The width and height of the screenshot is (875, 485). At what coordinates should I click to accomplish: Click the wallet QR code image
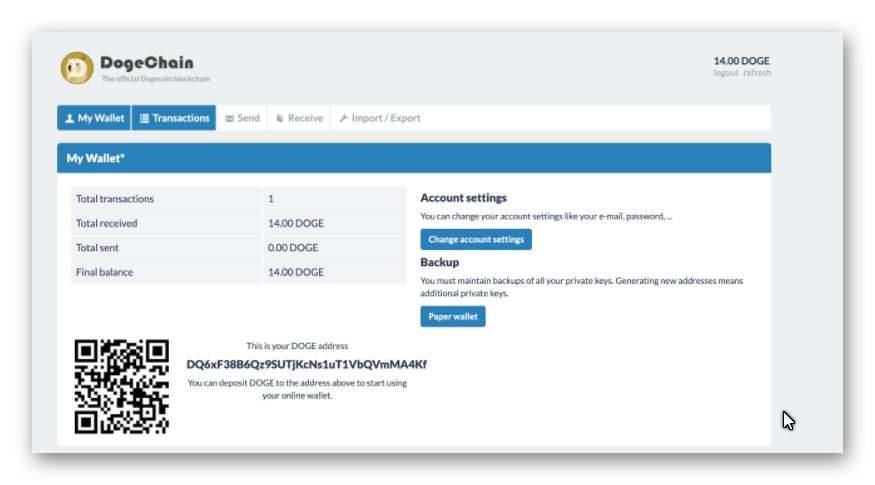click(x=122, y=386)
